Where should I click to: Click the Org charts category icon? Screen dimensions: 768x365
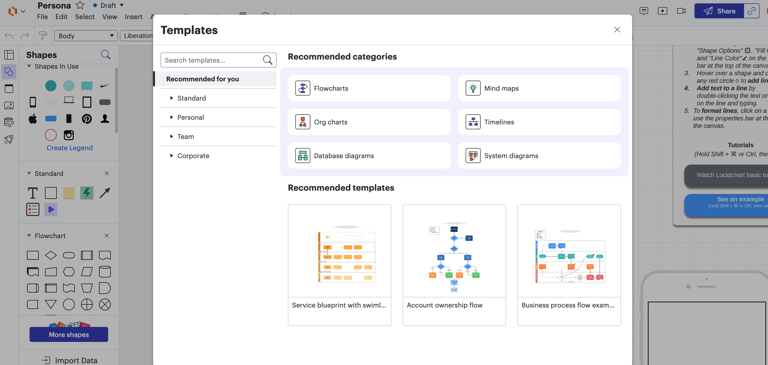pyautogui.click(x=303, y=122)
